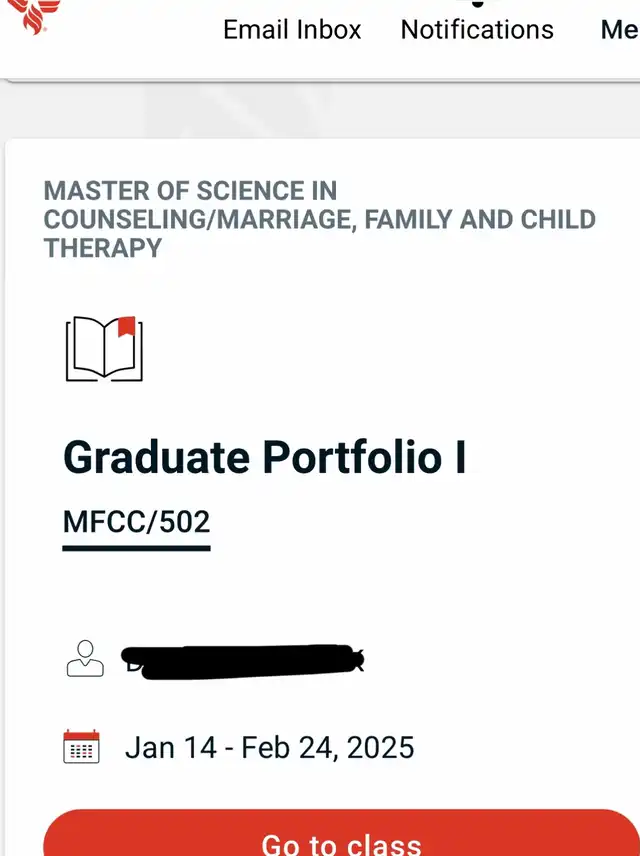Click the dark underline beneath MFCC/502
The width and height of the screenshot is (640, 856).
click(136, 547)
